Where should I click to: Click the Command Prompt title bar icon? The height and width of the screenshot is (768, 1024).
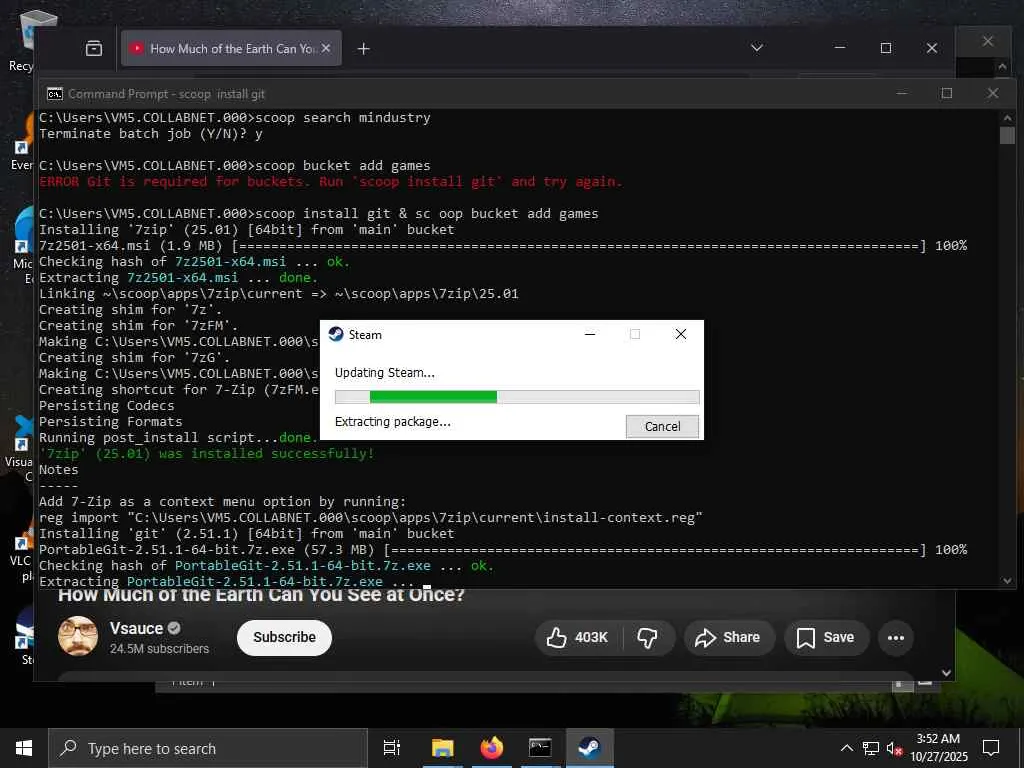click(x=55, y=94)
